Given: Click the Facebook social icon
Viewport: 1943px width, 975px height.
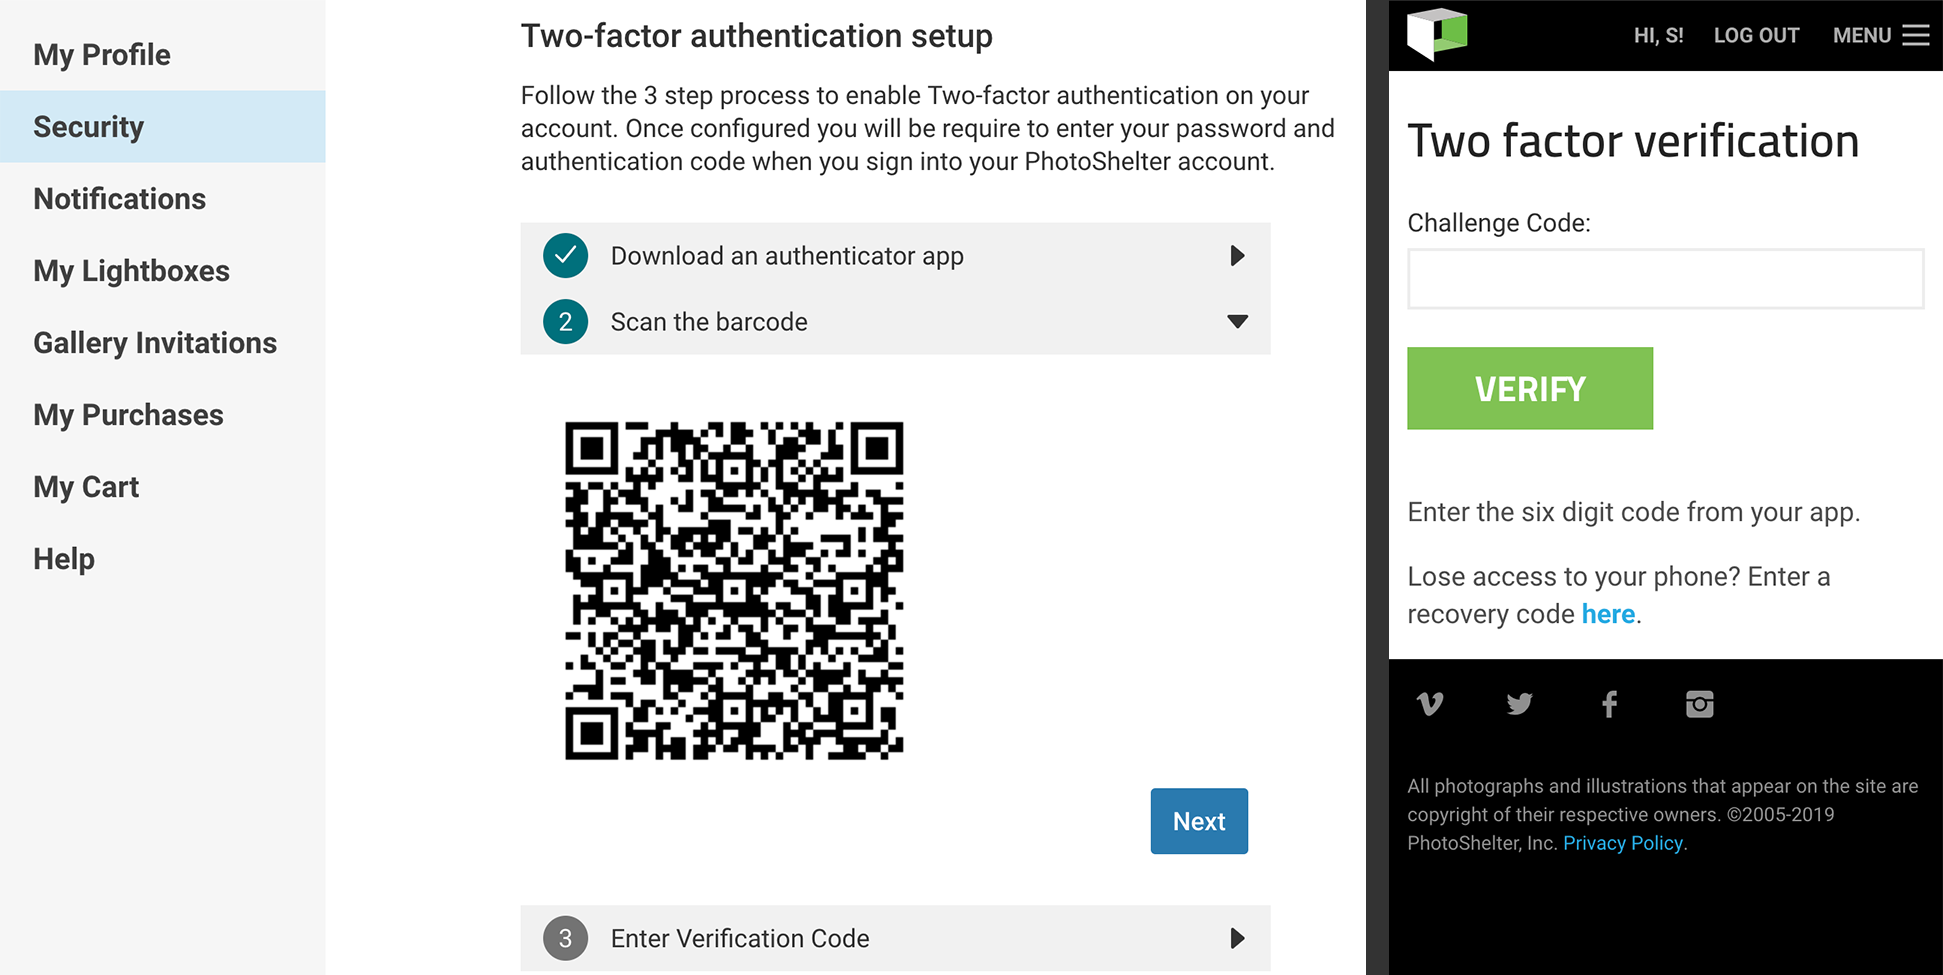Looking at the screenshot, I should (1609, 703).
